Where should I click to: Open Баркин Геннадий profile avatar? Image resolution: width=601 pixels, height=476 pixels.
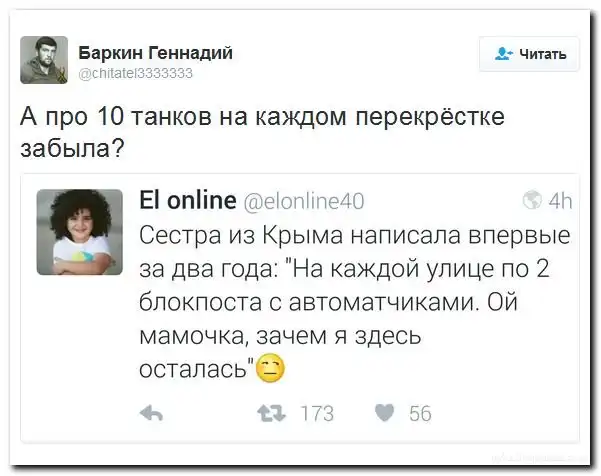coord(44,60)
